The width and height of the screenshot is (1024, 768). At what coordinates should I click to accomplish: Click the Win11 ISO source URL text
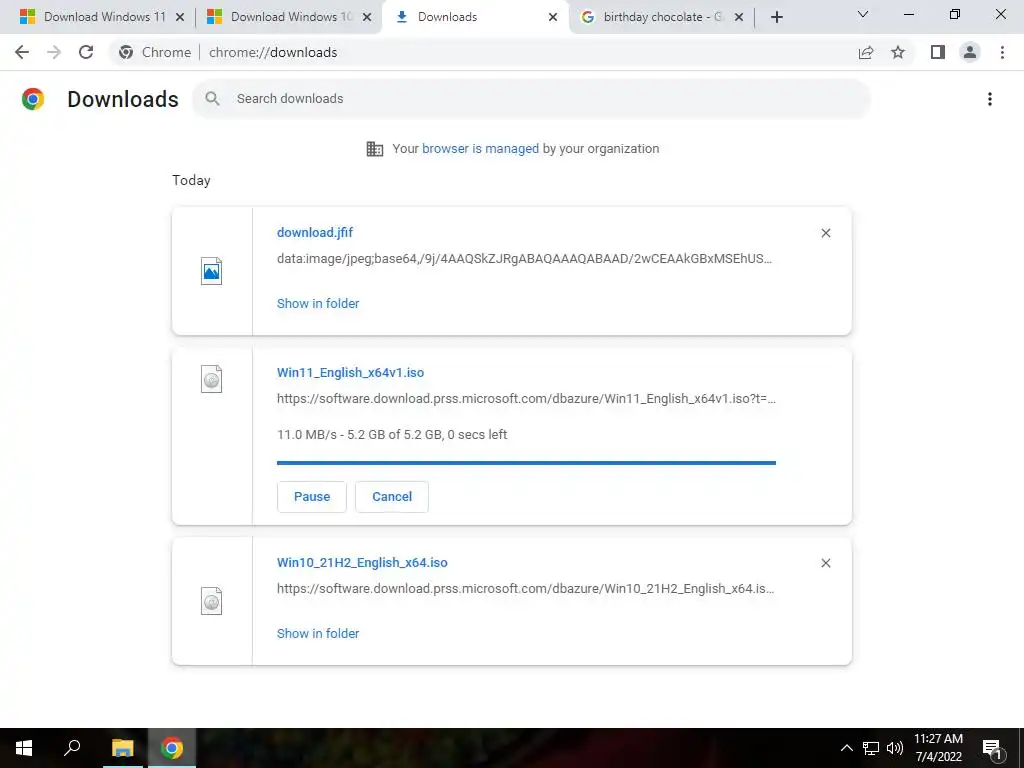pyautogui.click(x=526, y=398)
